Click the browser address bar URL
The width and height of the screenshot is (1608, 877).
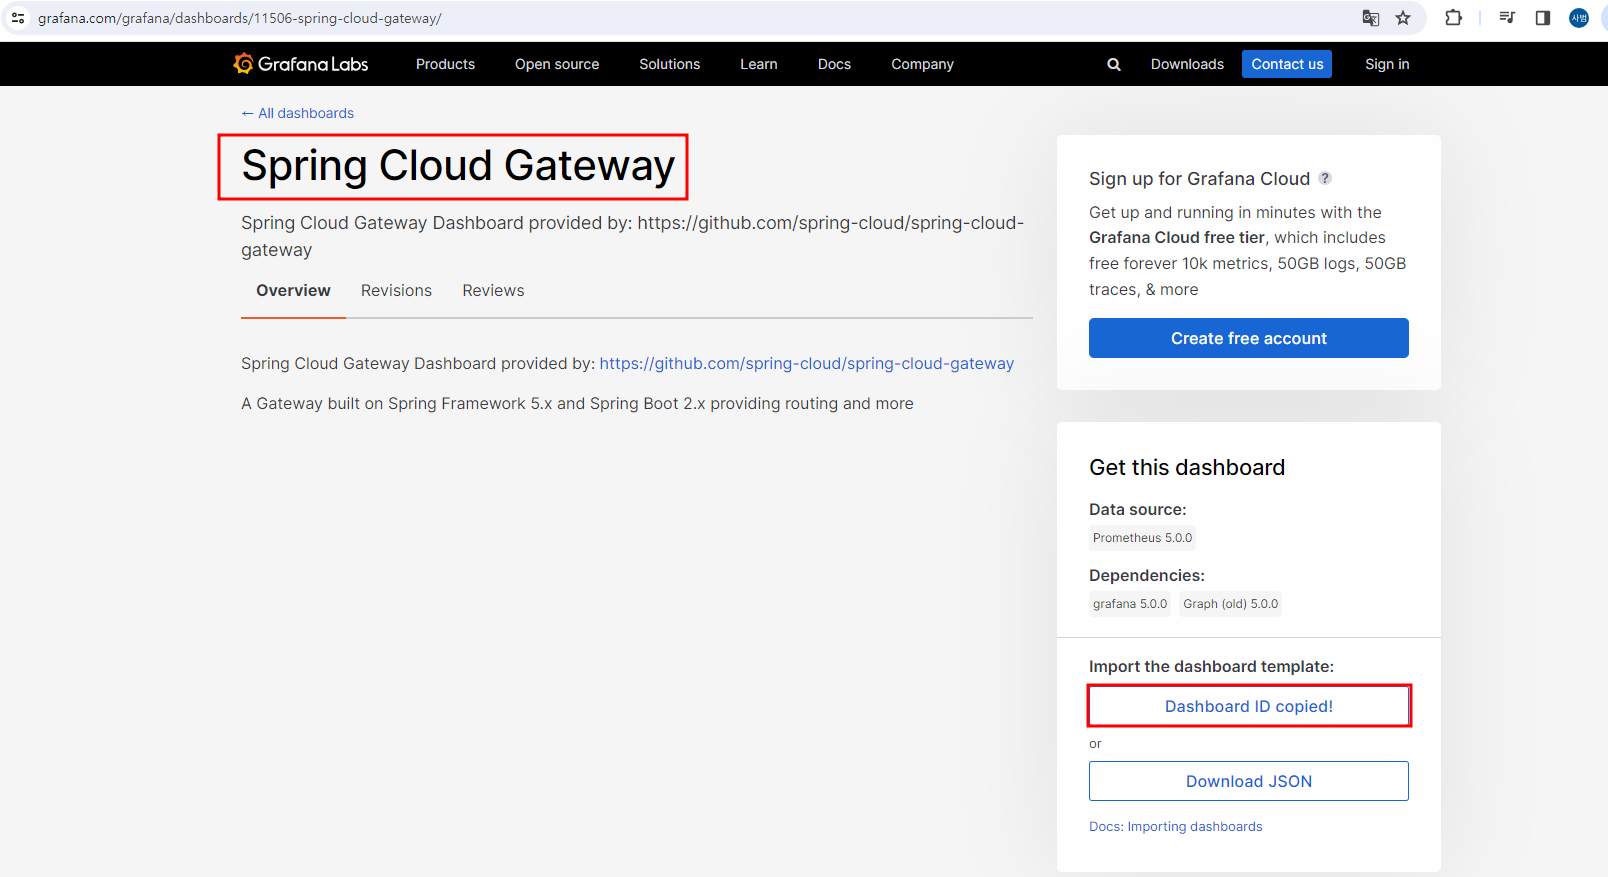[x=240, y=18]
